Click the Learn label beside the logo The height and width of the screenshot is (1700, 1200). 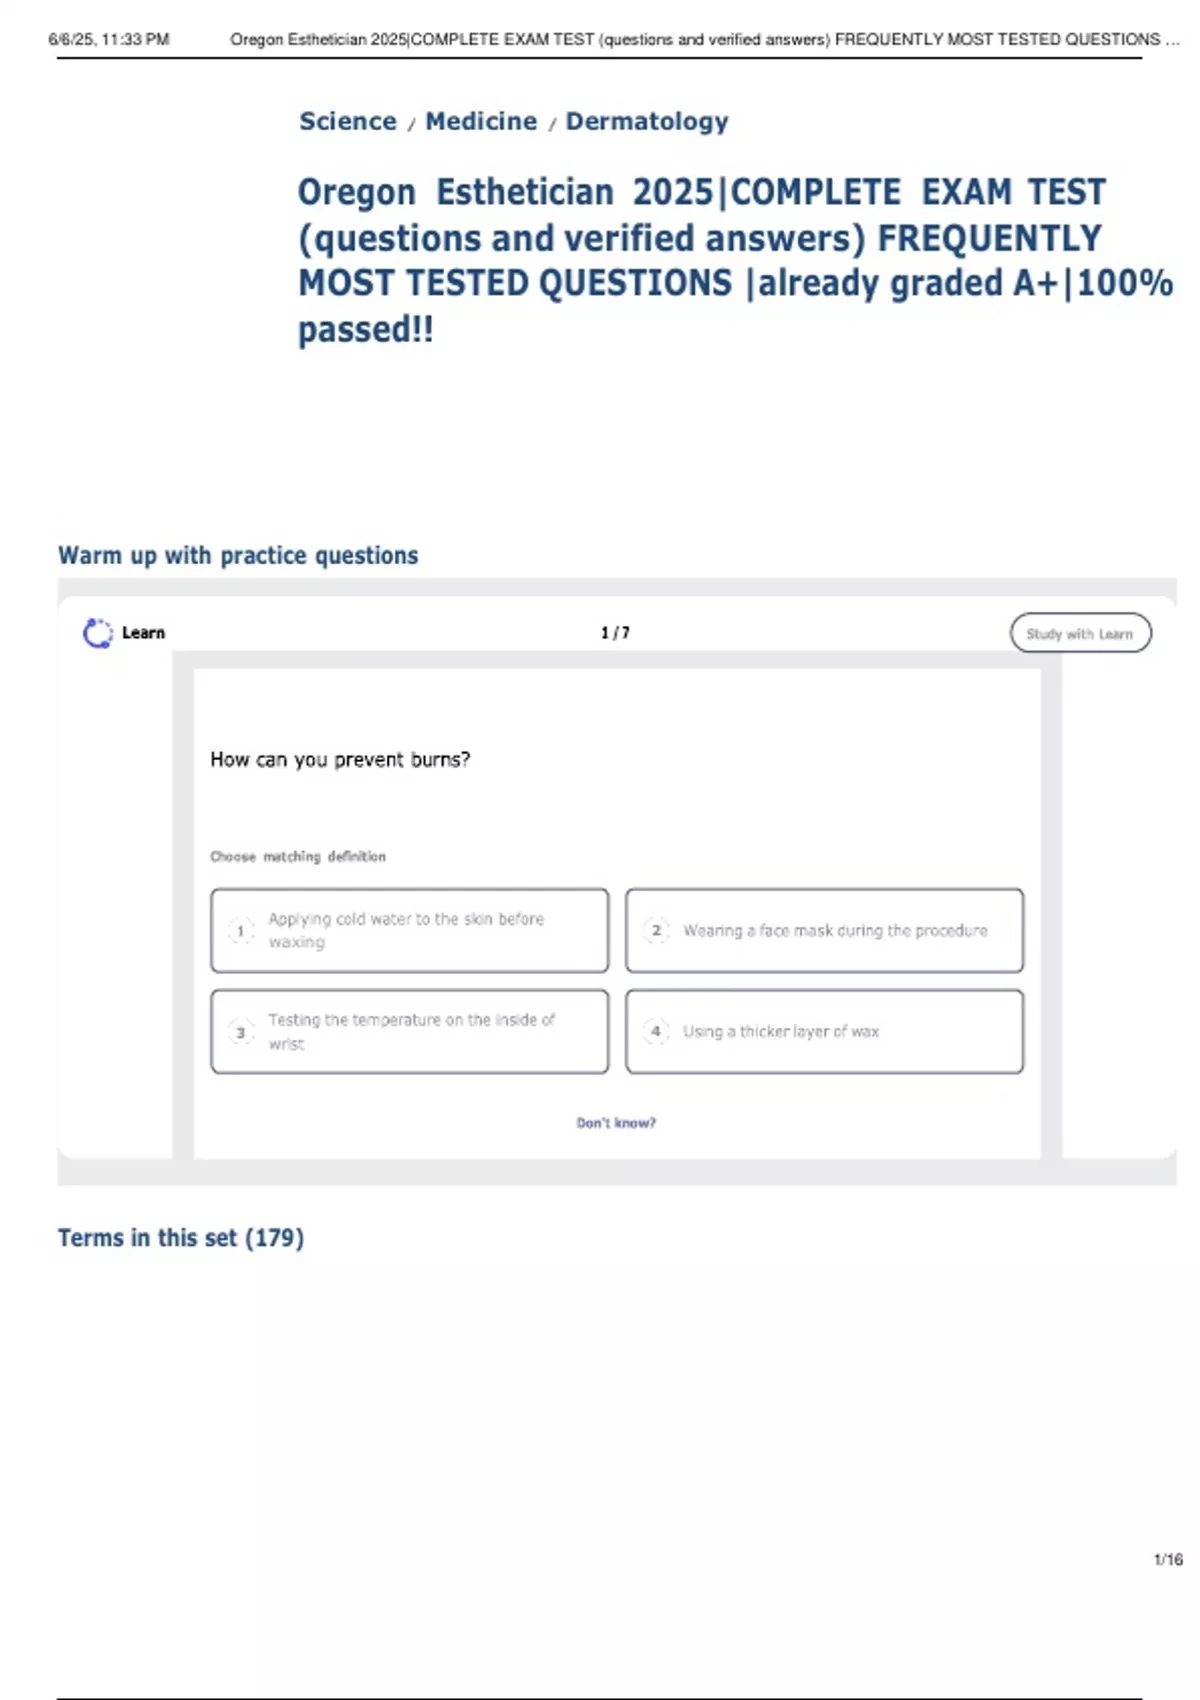pos(143,633)
